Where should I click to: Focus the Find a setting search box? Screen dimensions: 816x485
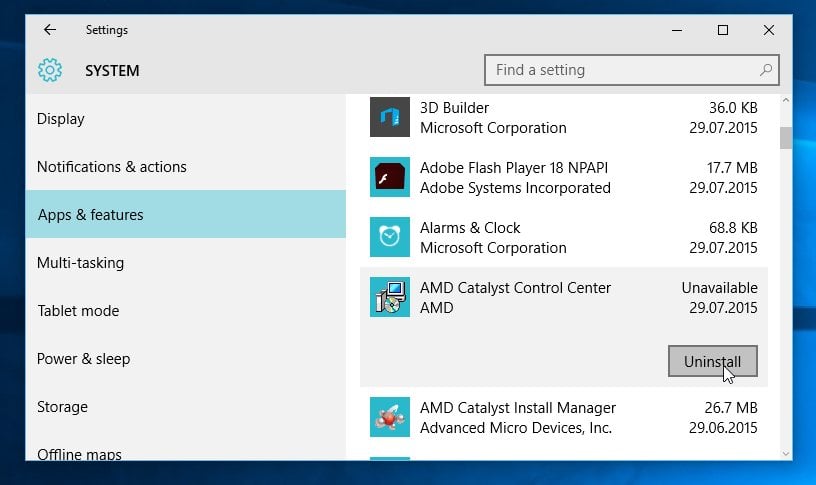(620, 70)
